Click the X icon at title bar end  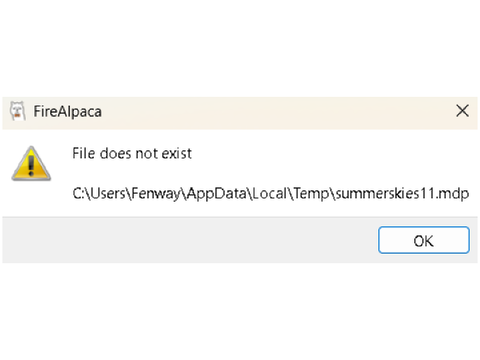coord(462,111)
